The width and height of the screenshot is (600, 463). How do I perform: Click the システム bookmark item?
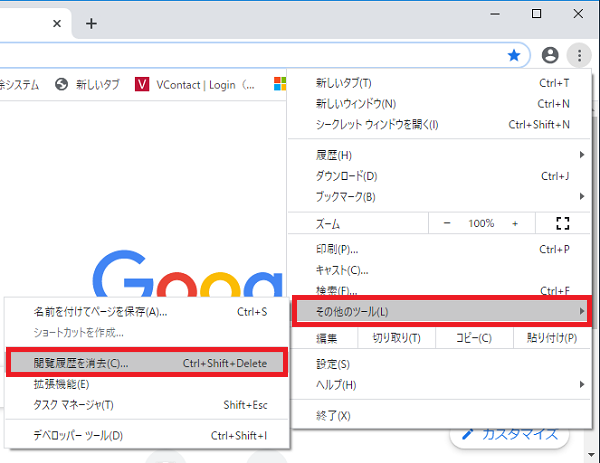[x=19, y=84]
